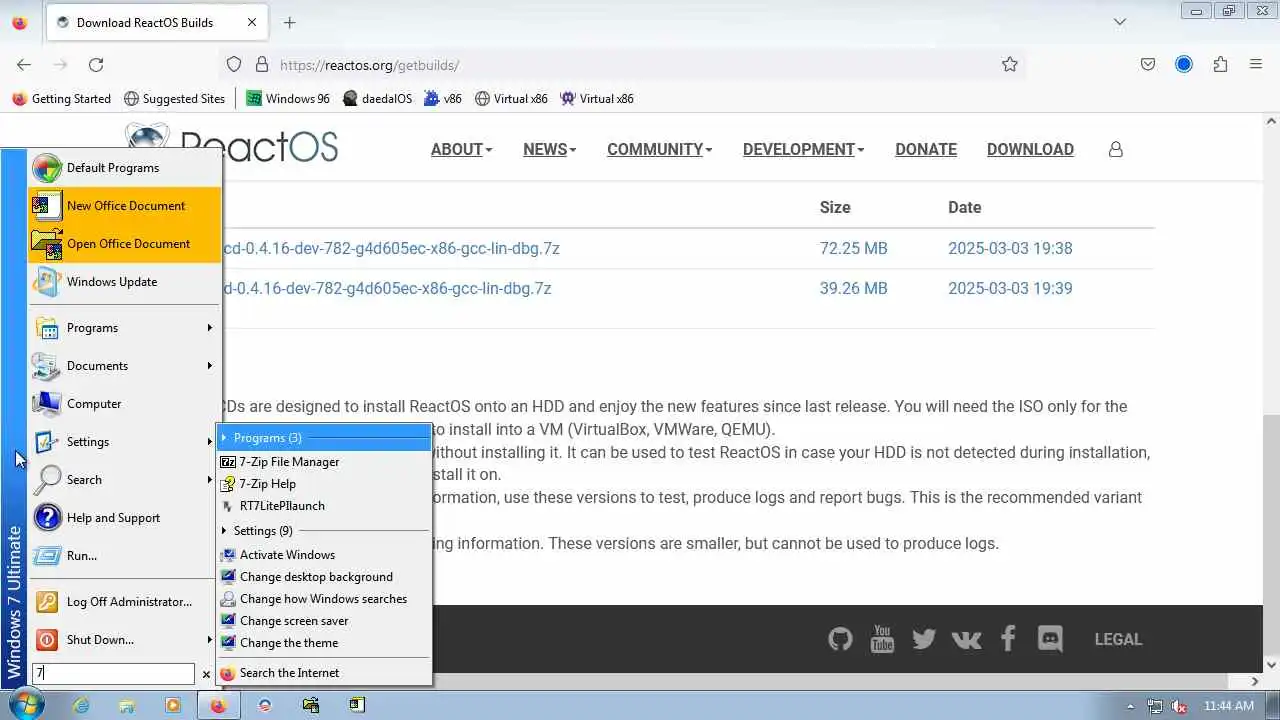Open the DOWNLOAD page link
This screenshot has width=1280, height=720.
pos(1030,149)
